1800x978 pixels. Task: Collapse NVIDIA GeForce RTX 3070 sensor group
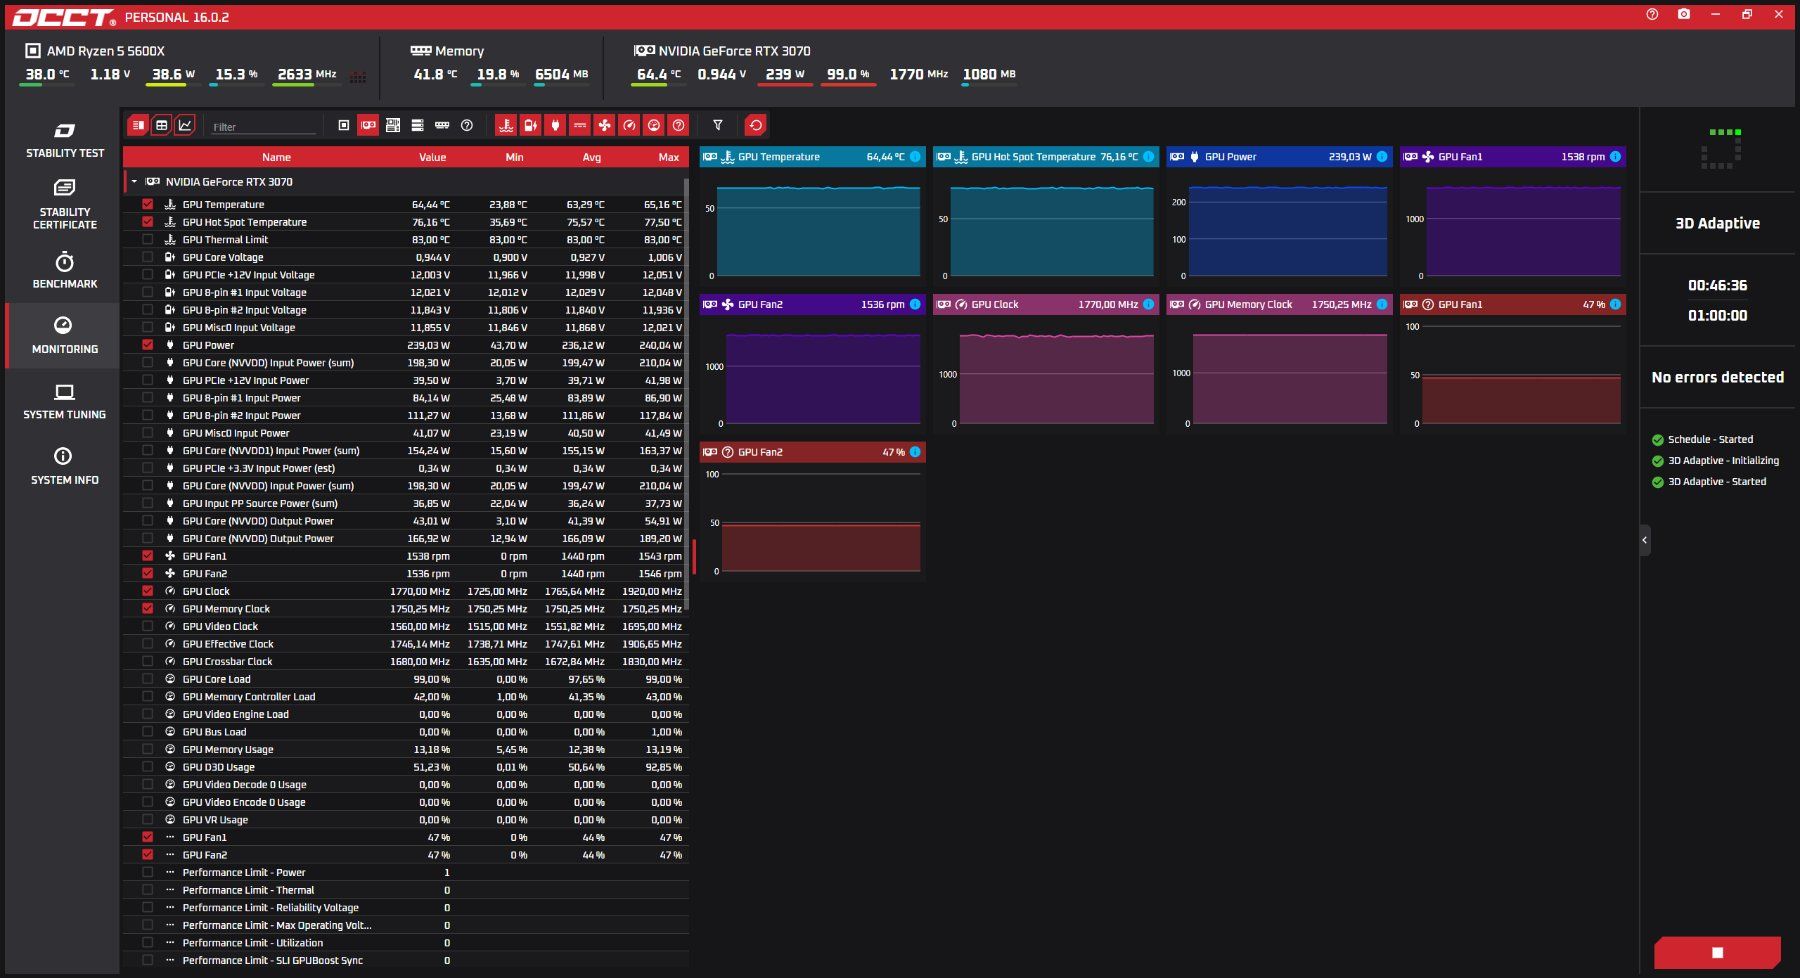(x=134, y=182)
